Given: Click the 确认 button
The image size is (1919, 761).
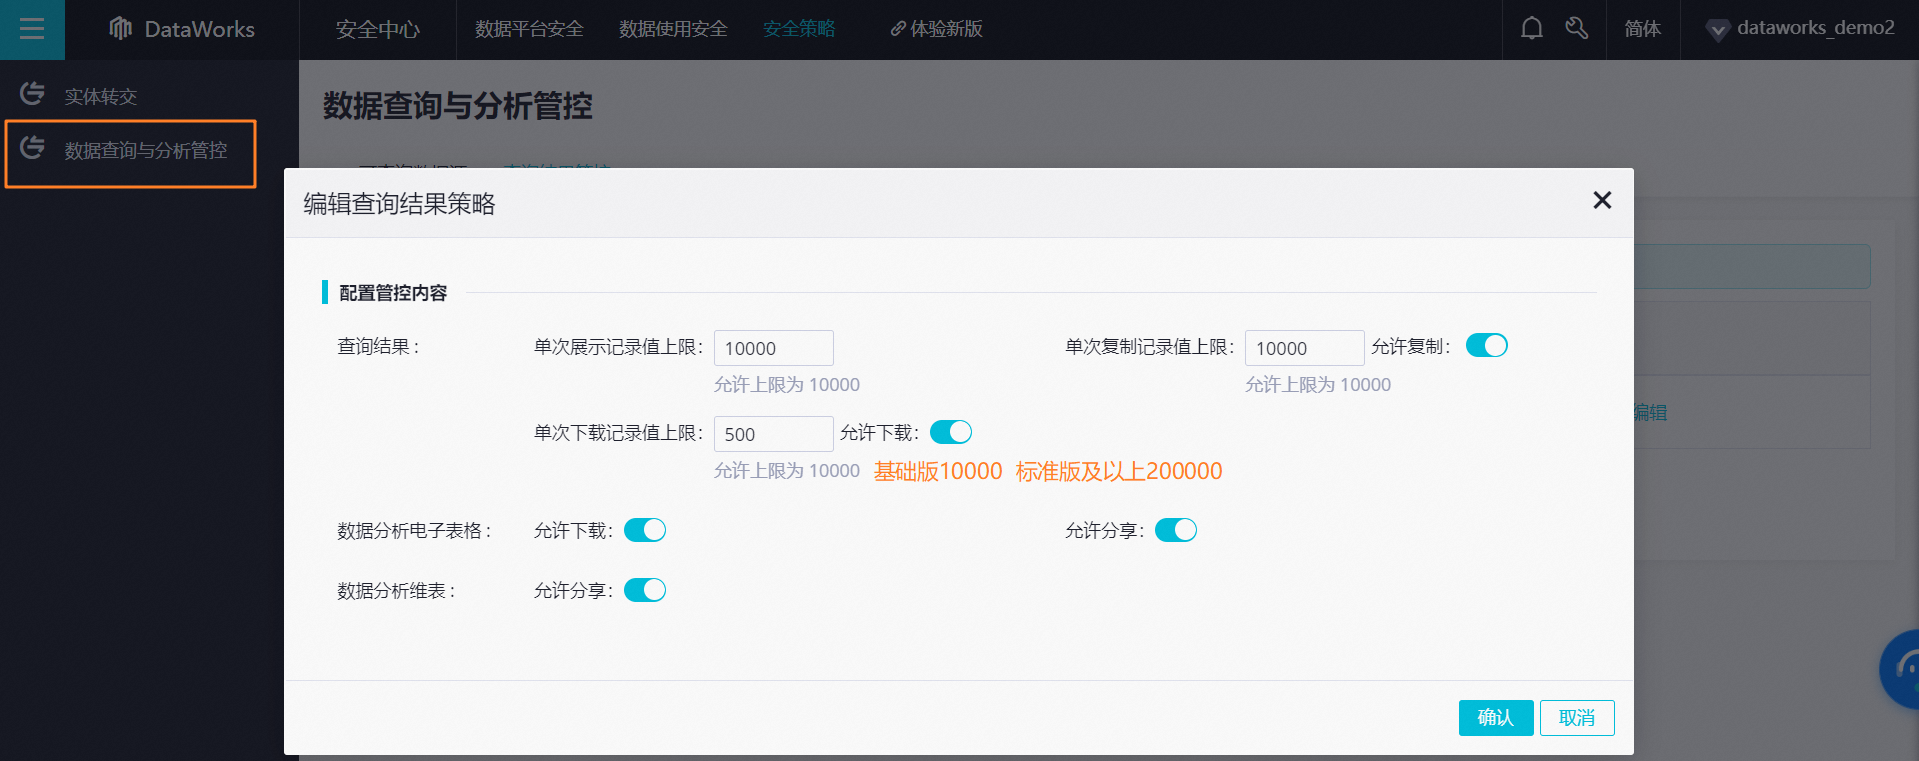Looking at the screenshot, I should click(x=1495, y=718).
